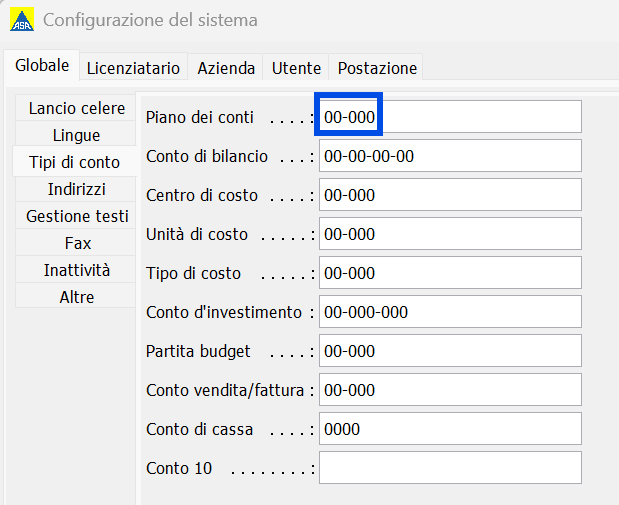The image size is (619, 505).
Task: Select the Fax side tab
Action: (76, 243)
